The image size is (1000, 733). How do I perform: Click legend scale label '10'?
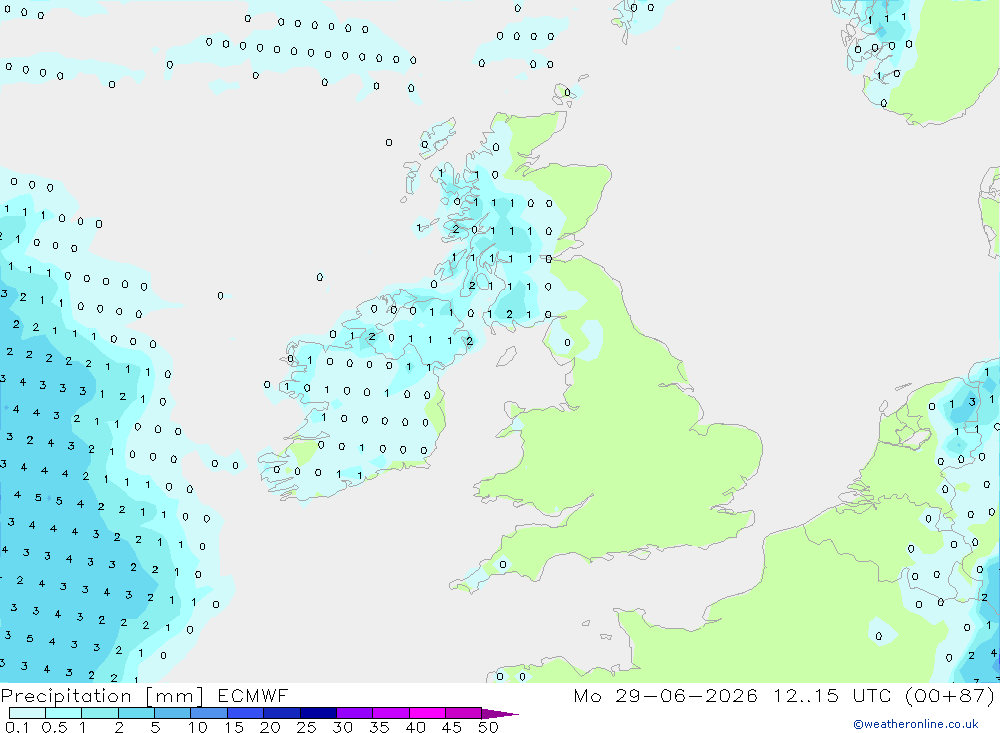click(x=198, y=727)
